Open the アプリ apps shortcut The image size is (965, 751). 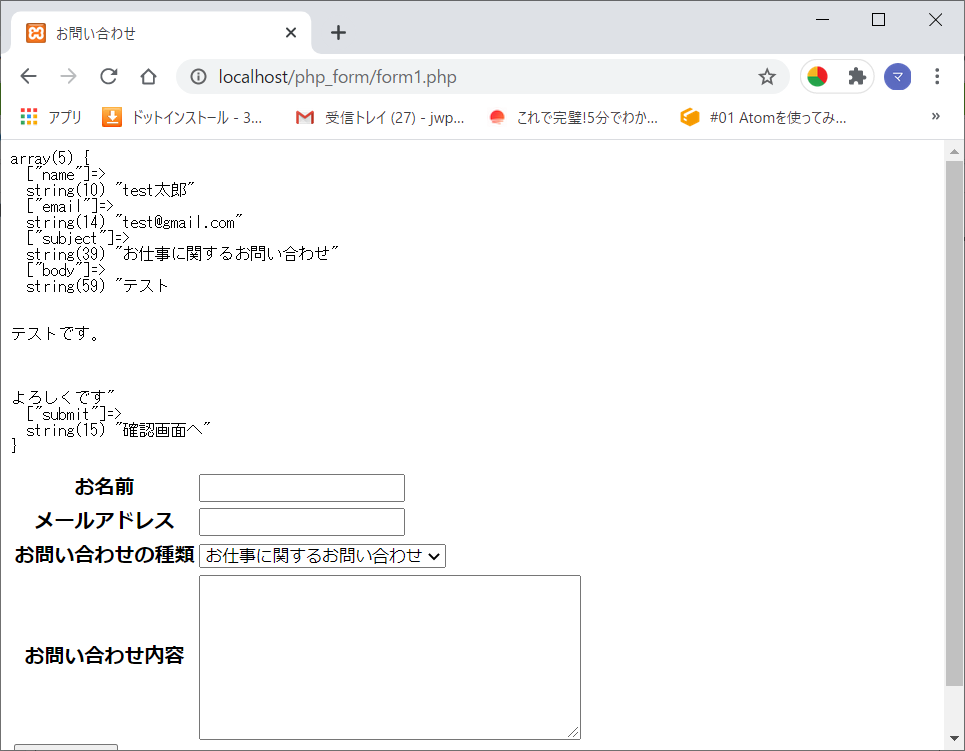click(x=50, y=117)
